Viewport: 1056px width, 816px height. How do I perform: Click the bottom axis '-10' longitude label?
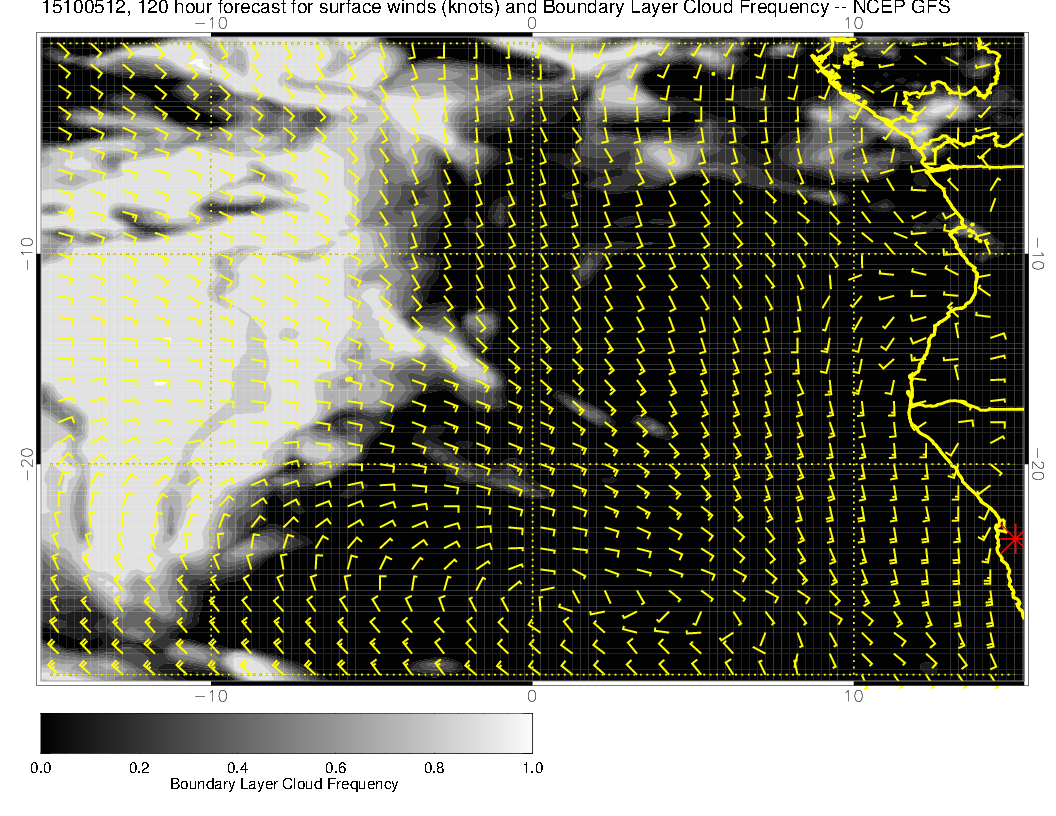211,696
